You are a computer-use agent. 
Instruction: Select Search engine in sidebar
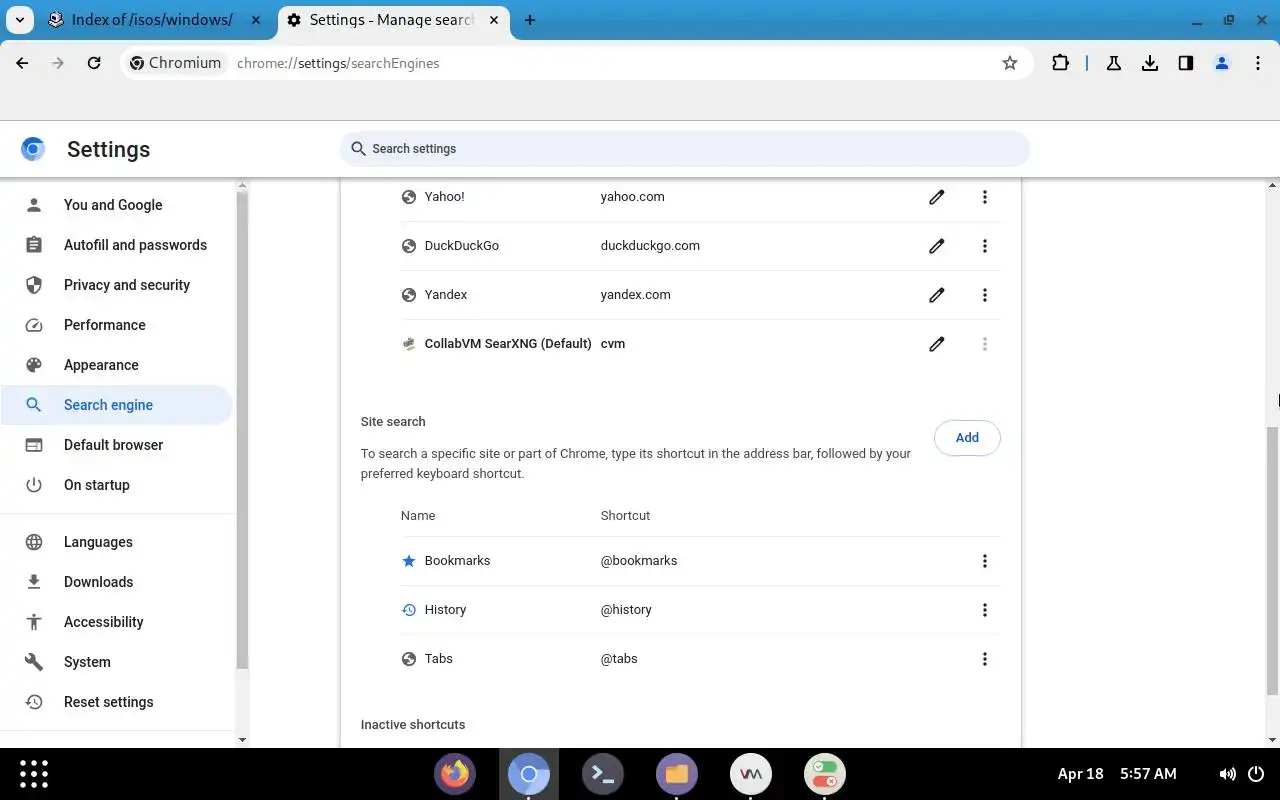click(x=117, y=405)
